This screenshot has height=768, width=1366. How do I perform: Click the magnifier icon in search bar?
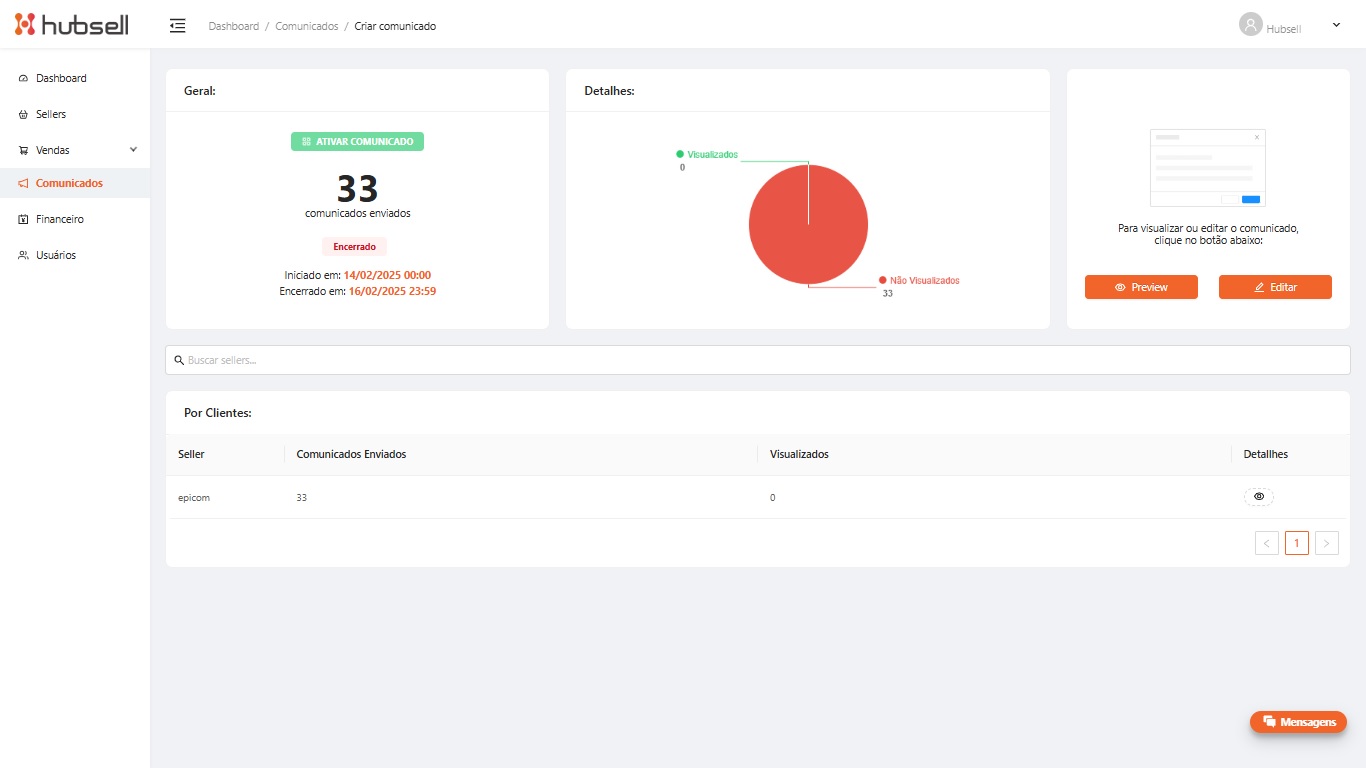(179, 360)
